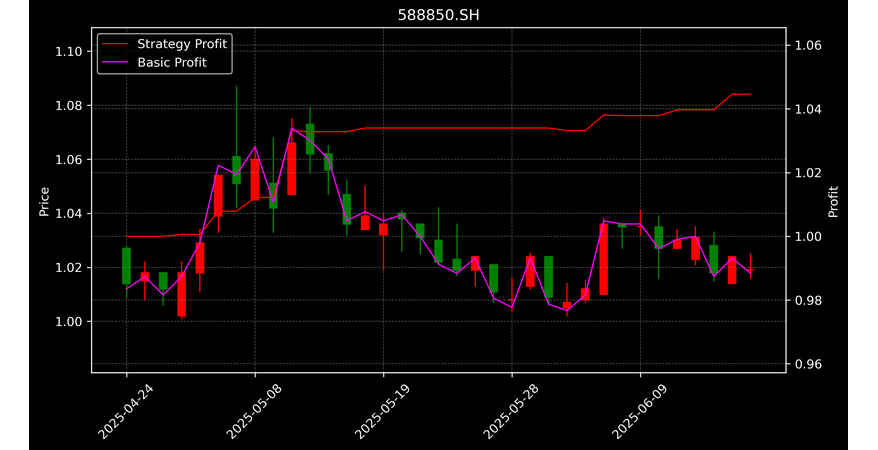
Task: Click the 1.02 price tick label on left axis
Action: point(69,268)
